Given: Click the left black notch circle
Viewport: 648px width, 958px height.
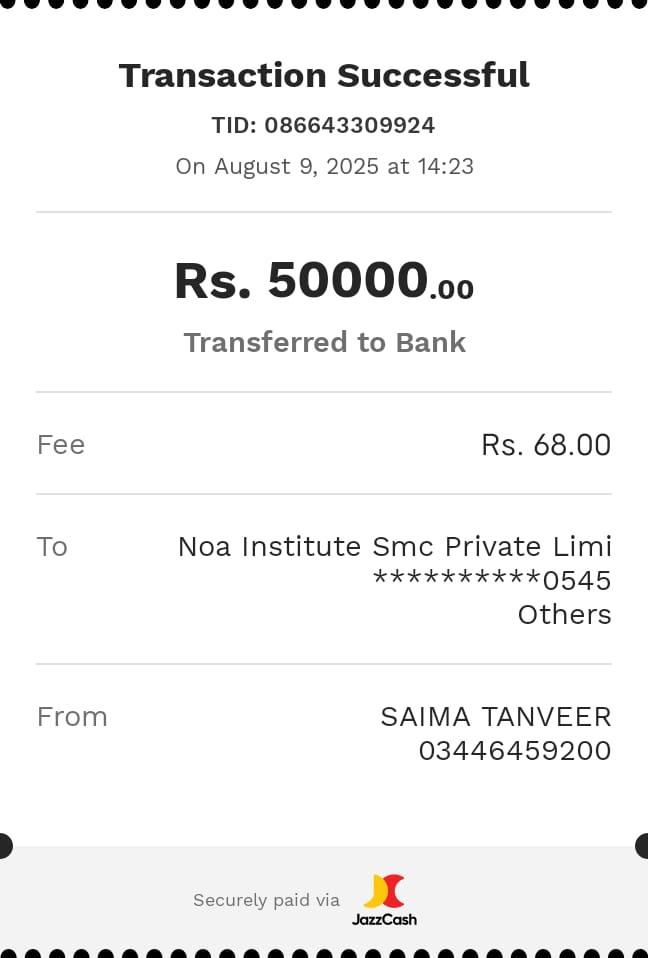Looking at the screenshot, I should point(3,846).
